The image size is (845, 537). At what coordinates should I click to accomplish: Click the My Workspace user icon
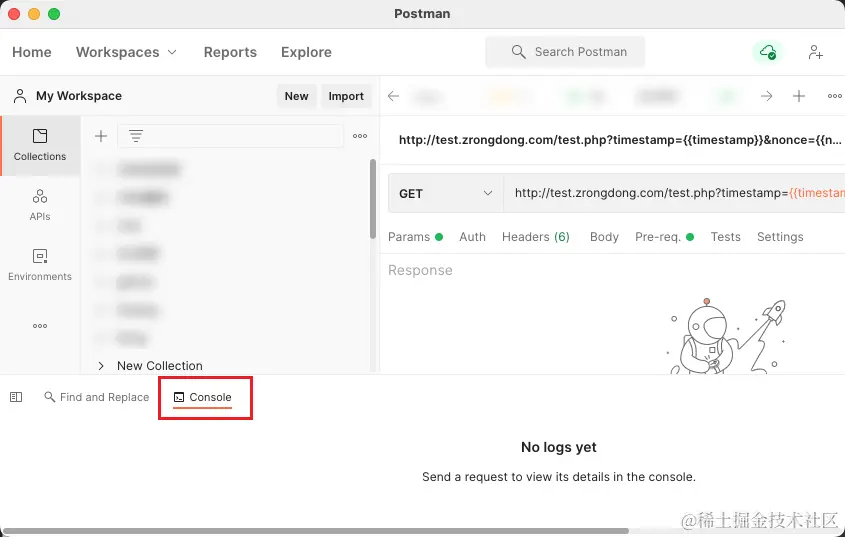tap(20, 96)
